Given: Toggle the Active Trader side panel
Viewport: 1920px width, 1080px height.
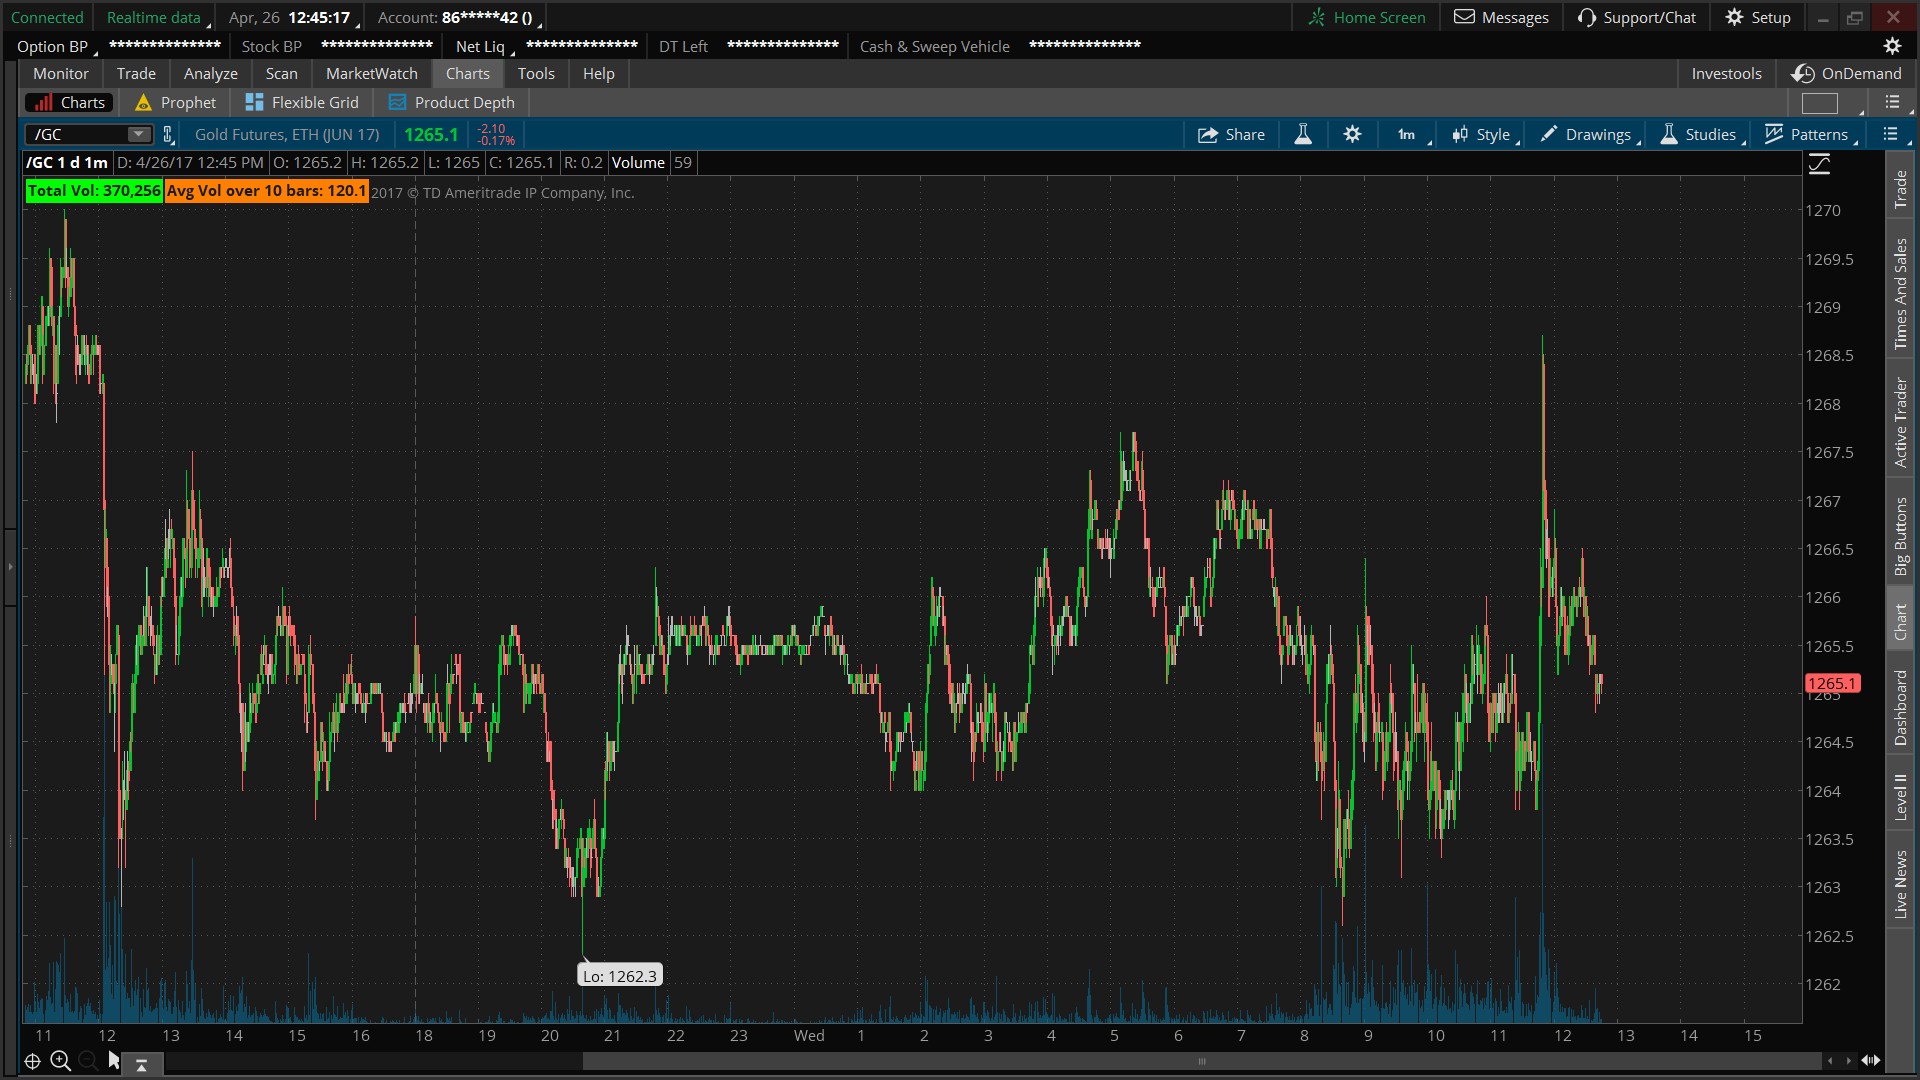Looking at the screenshot, I should pos(1900,422).
